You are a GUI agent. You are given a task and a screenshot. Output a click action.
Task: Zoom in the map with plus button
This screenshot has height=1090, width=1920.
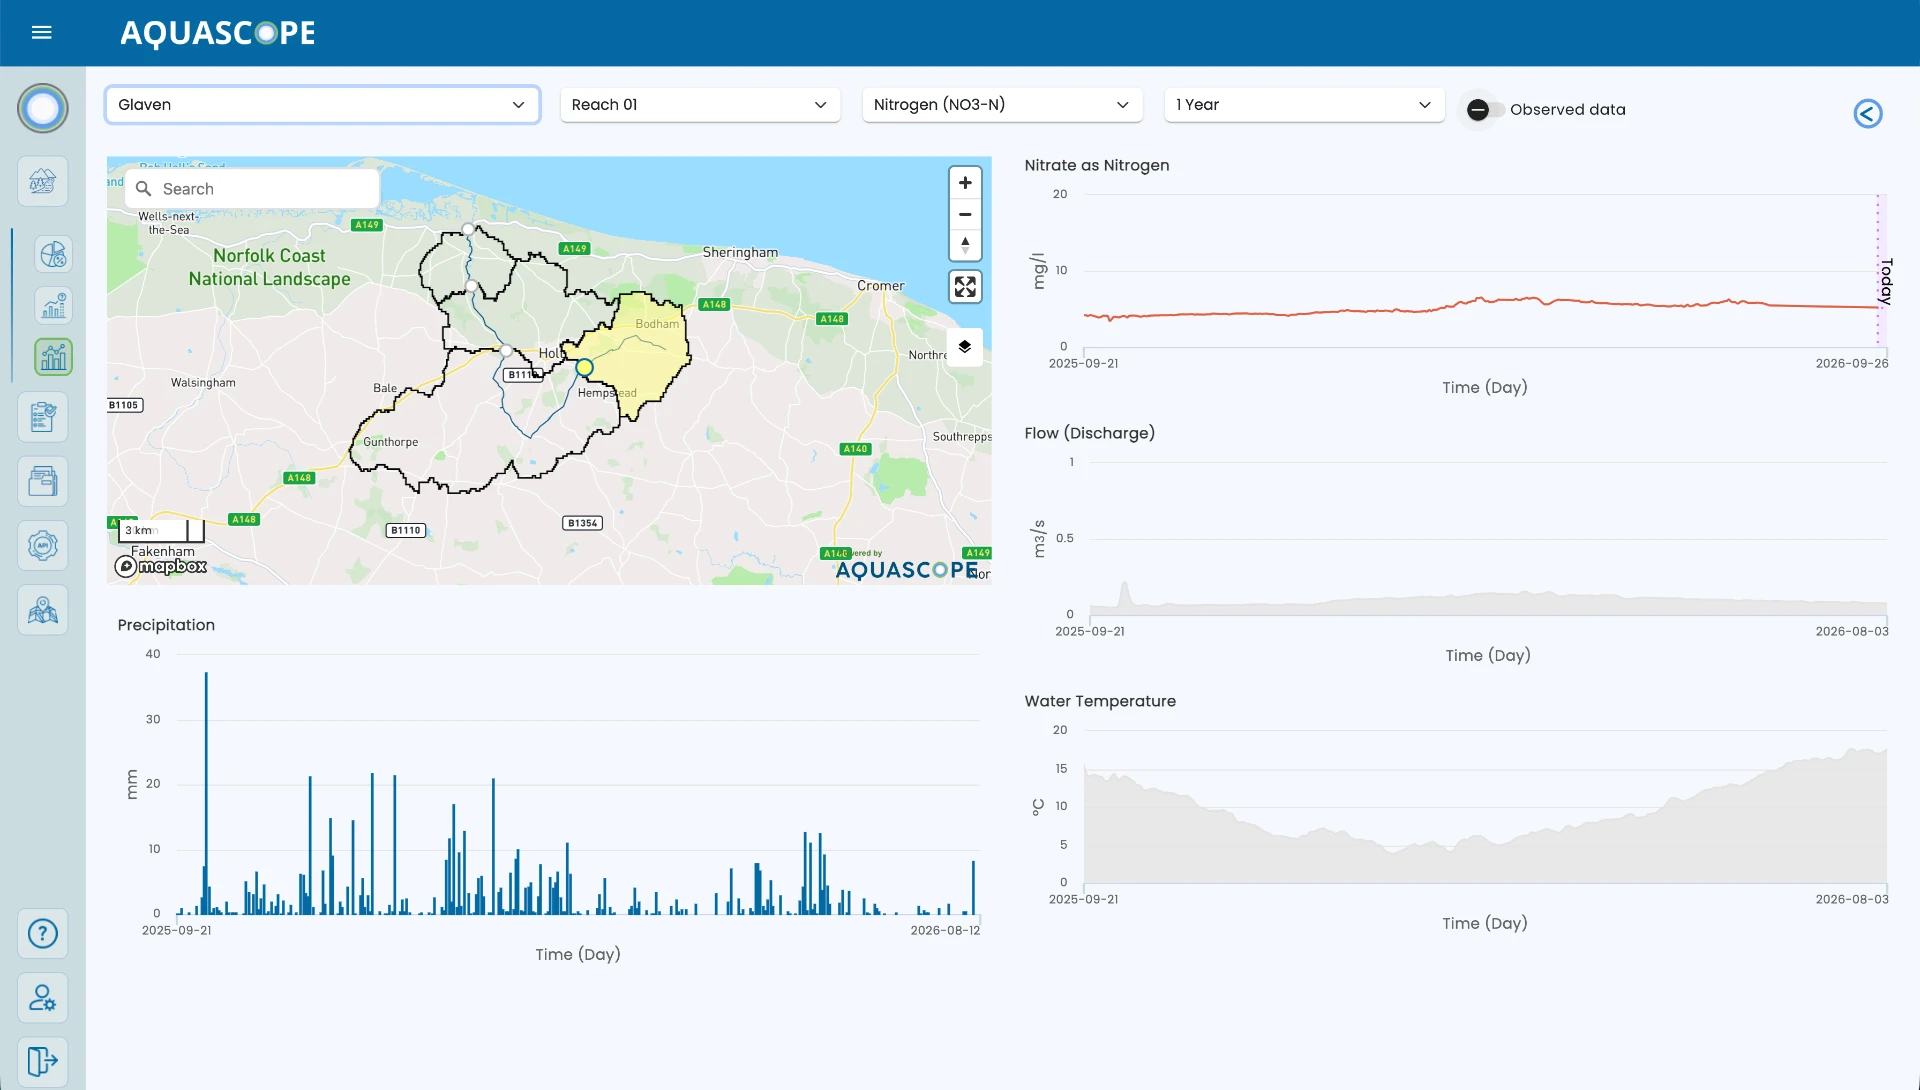965,183
